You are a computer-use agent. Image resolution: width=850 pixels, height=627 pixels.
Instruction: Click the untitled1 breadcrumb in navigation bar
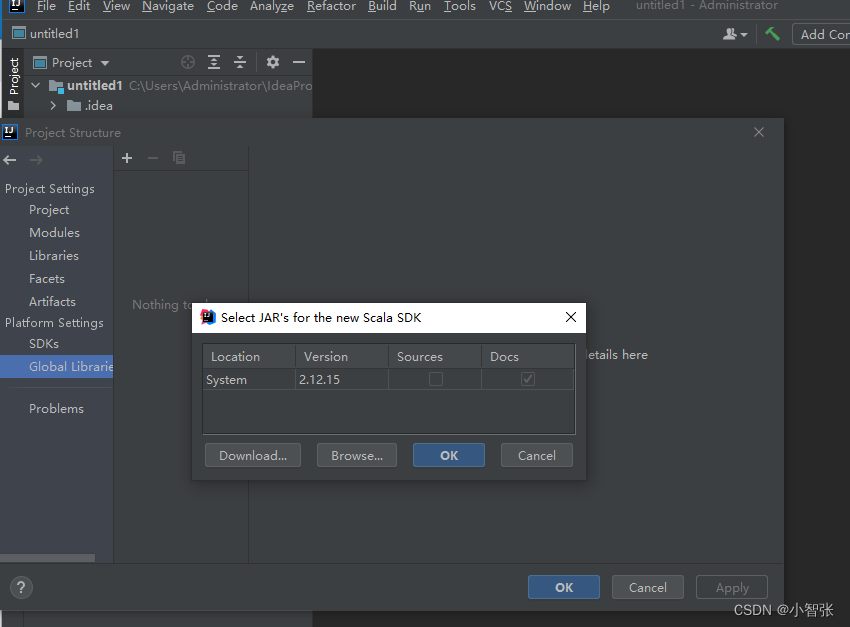[x=46, y=34]
